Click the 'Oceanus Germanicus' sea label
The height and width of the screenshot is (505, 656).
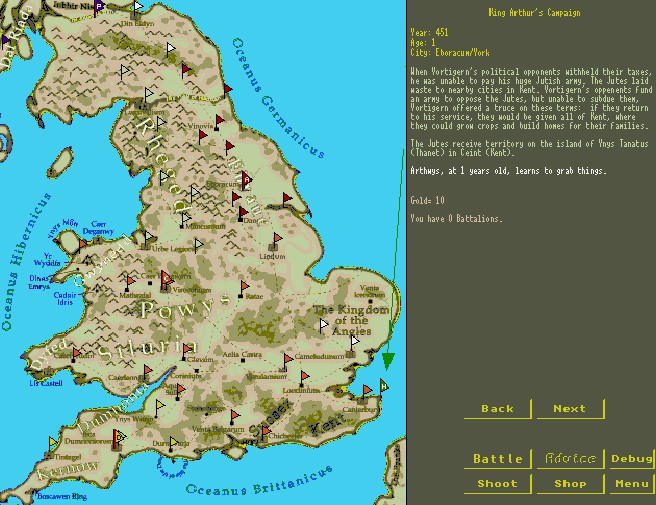pyautogui.click(x=278, y=98)
